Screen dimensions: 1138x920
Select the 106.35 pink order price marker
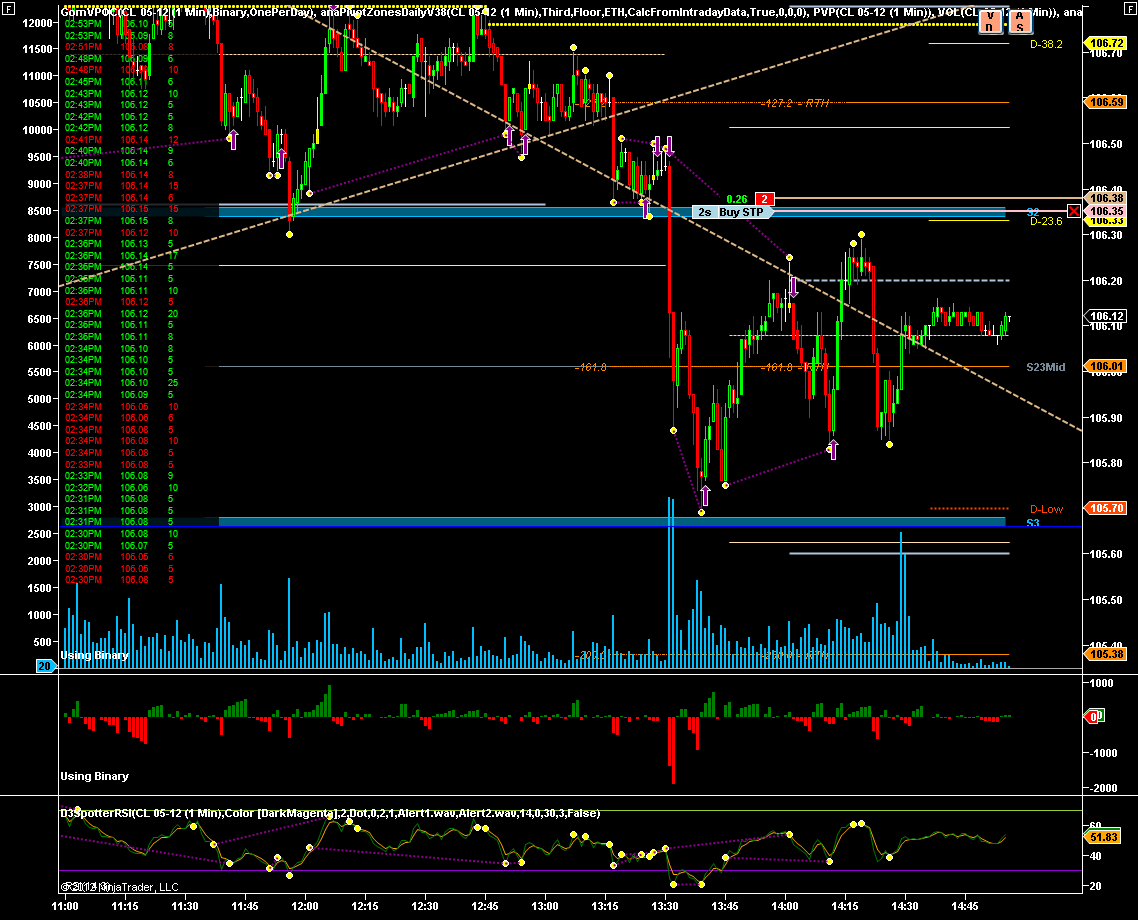1105,211
